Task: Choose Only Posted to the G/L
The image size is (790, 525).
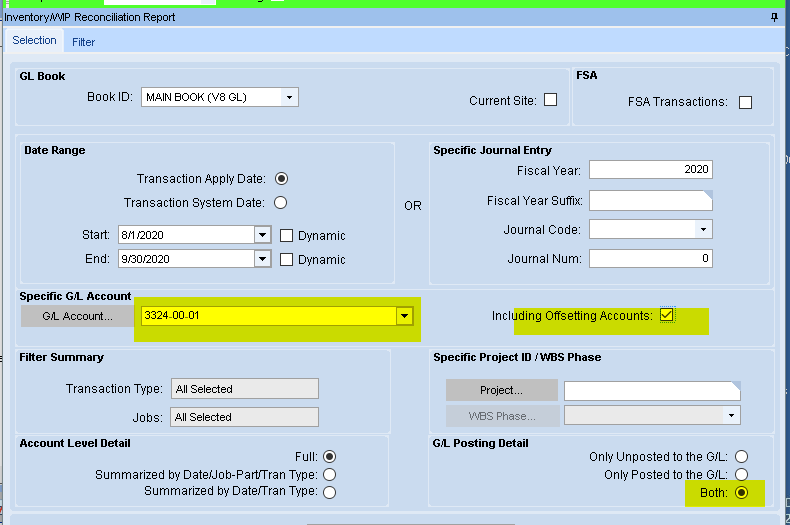Action: tap(741, 475)
